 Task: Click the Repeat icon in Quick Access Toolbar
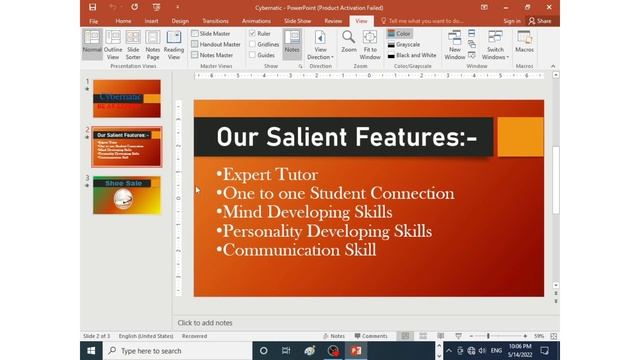134,7
